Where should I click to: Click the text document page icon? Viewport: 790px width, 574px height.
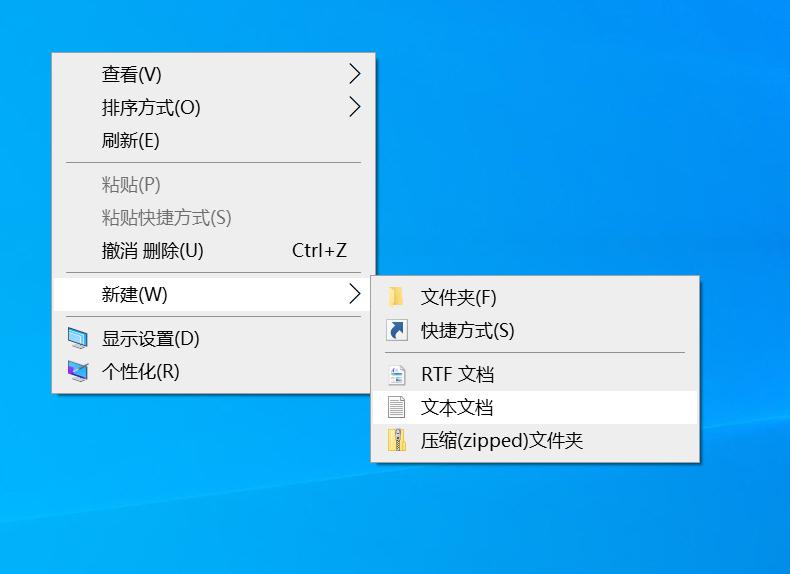(396, 407)
